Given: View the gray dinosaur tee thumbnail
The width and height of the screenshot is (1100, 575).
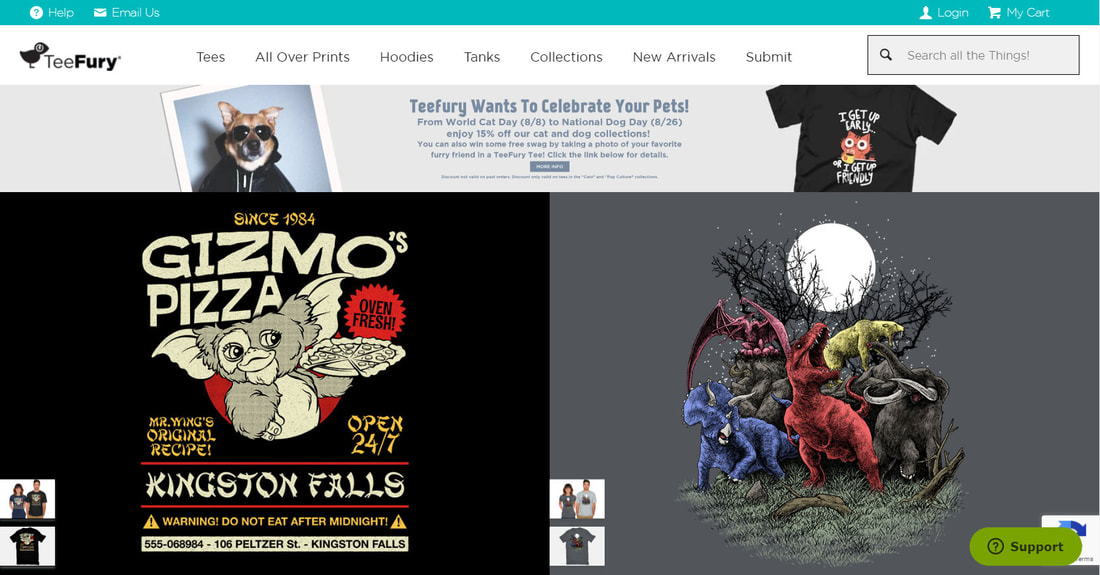Looking at the screenshot, I should click(x=577, y=546).
